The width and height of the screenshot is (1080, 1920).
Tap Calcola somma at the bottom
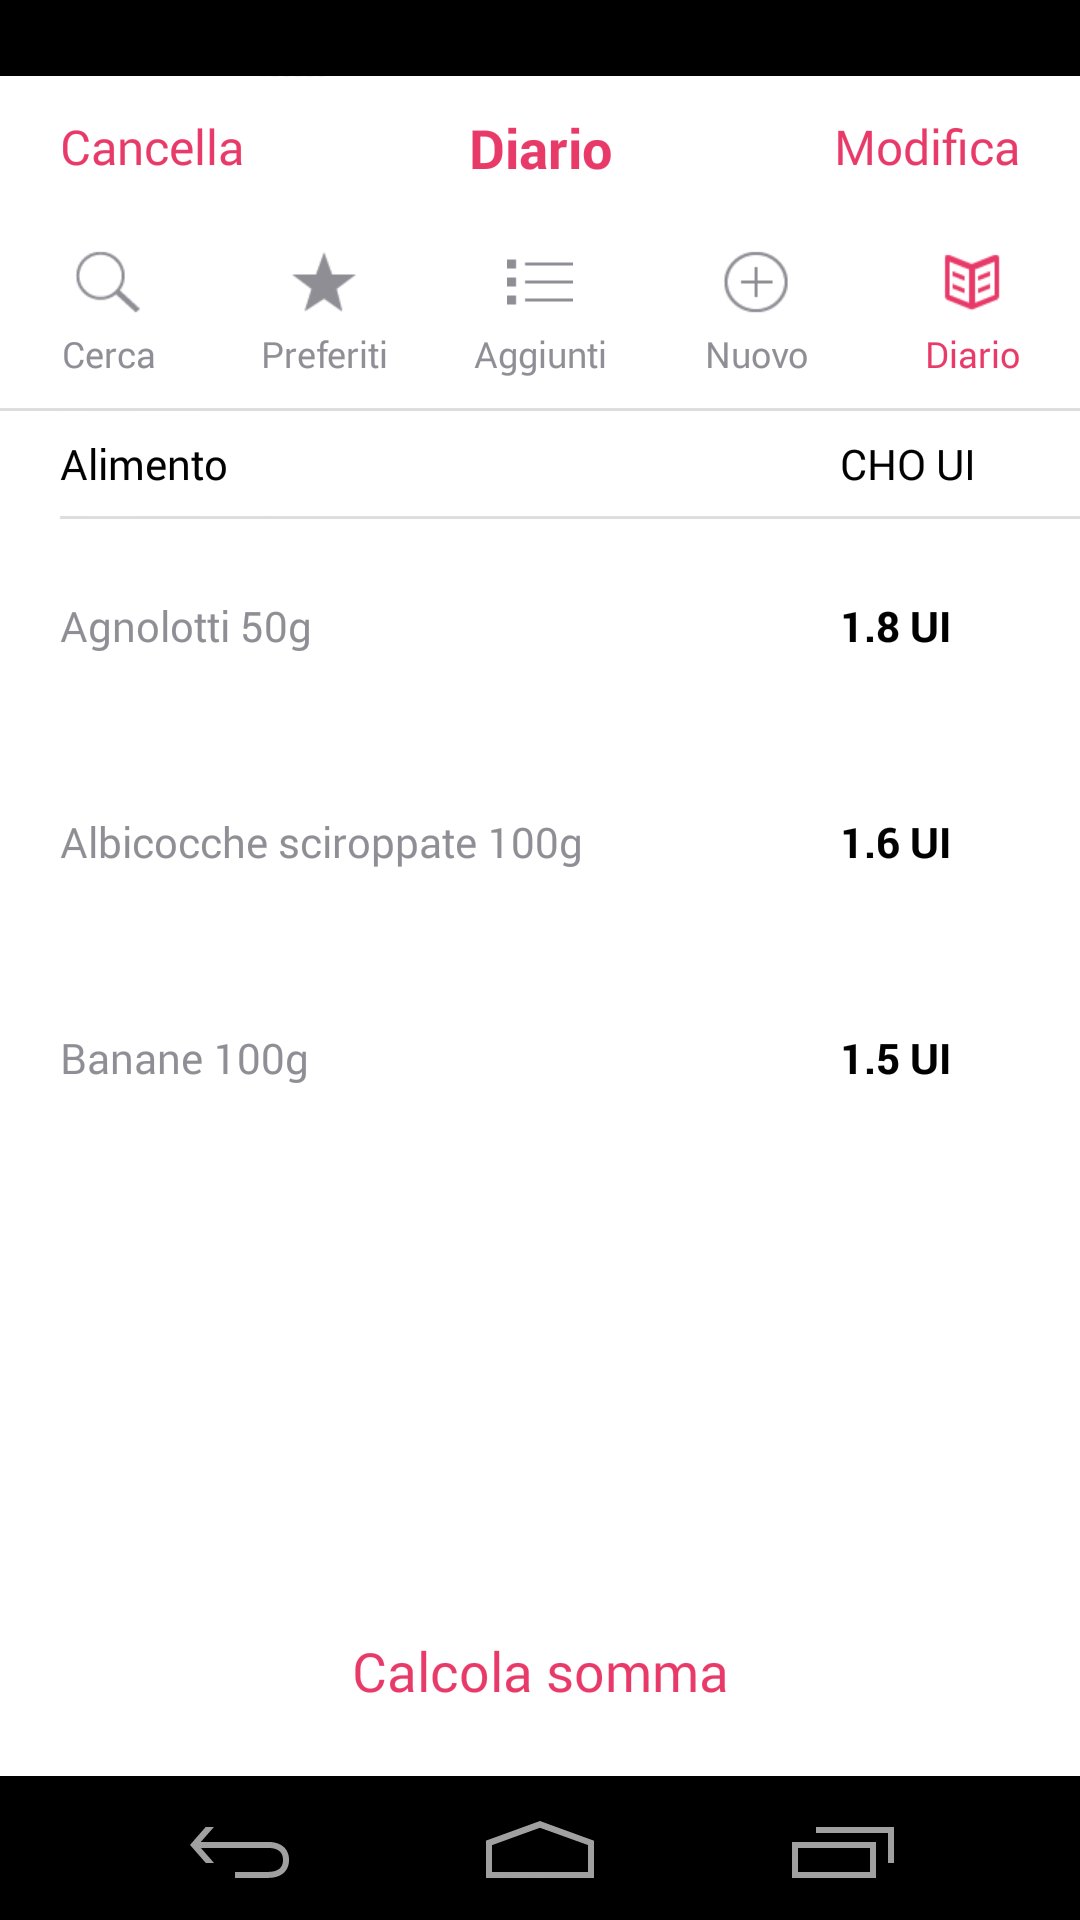coord(540,1674)
